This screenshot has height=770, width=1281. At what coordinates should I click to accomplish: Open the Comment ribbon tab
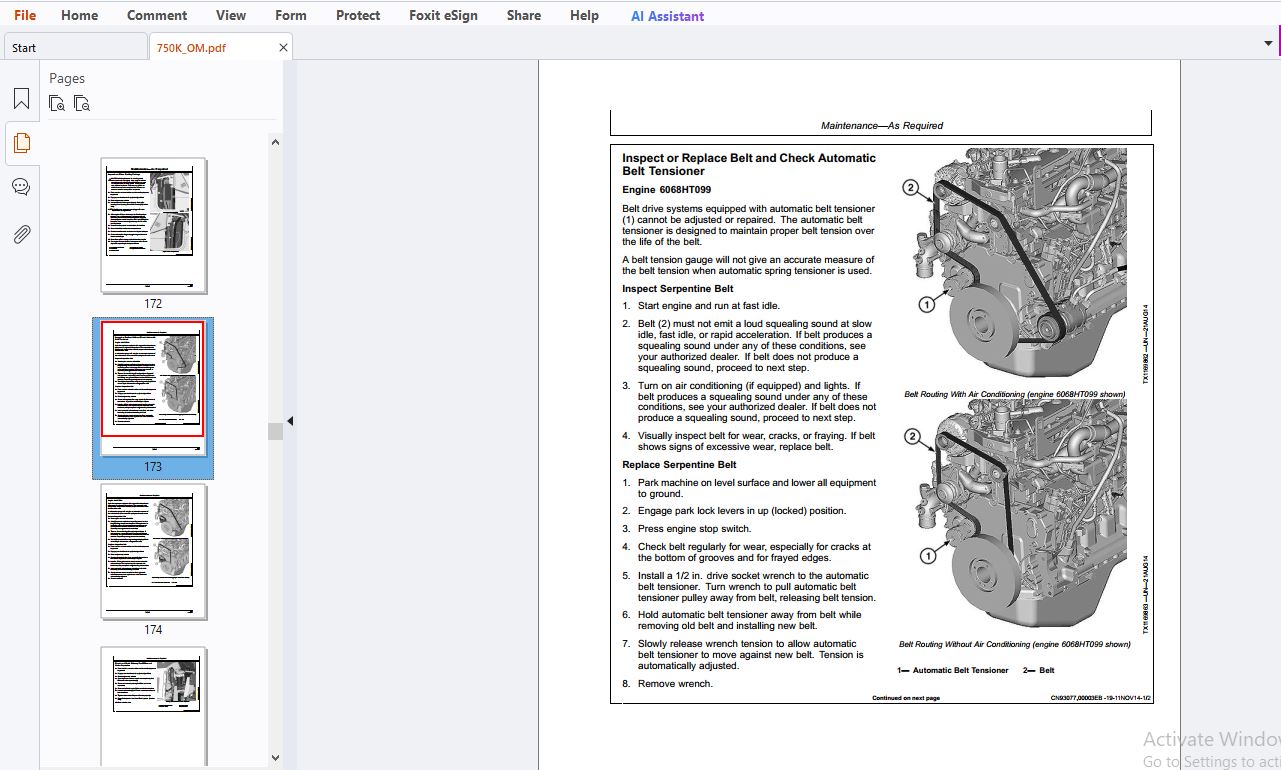[x=157, y=15]
